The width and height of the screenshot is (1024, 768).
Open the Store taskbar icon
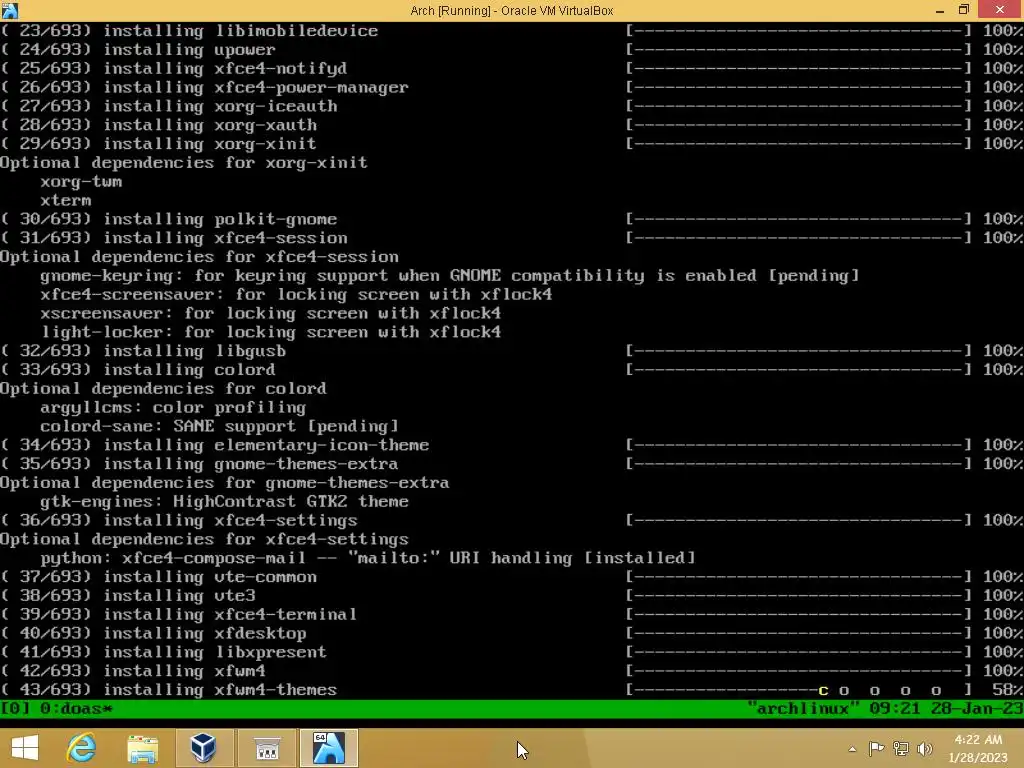coord(266,748)
